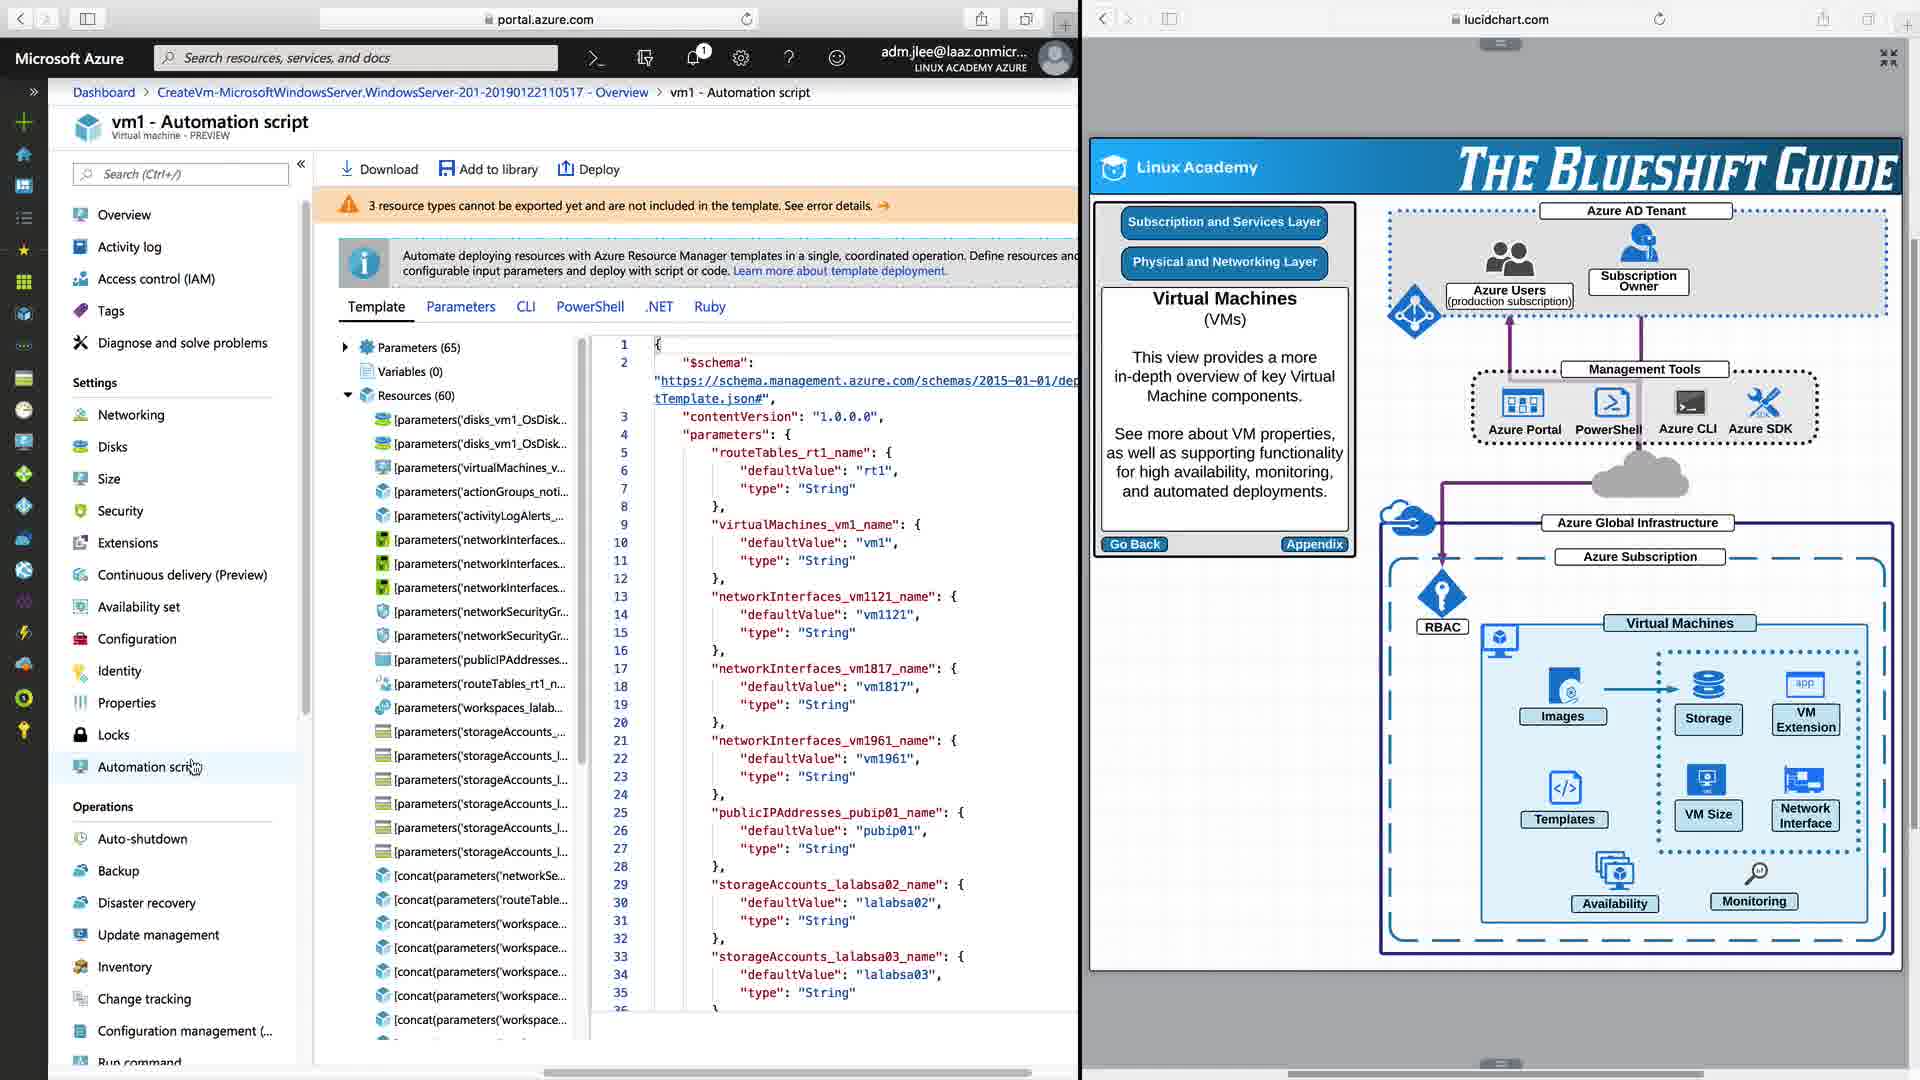Switch to the Parameters tab
The width and height of the screenshot is (1920, 1080).
click(x=460, y=307)
